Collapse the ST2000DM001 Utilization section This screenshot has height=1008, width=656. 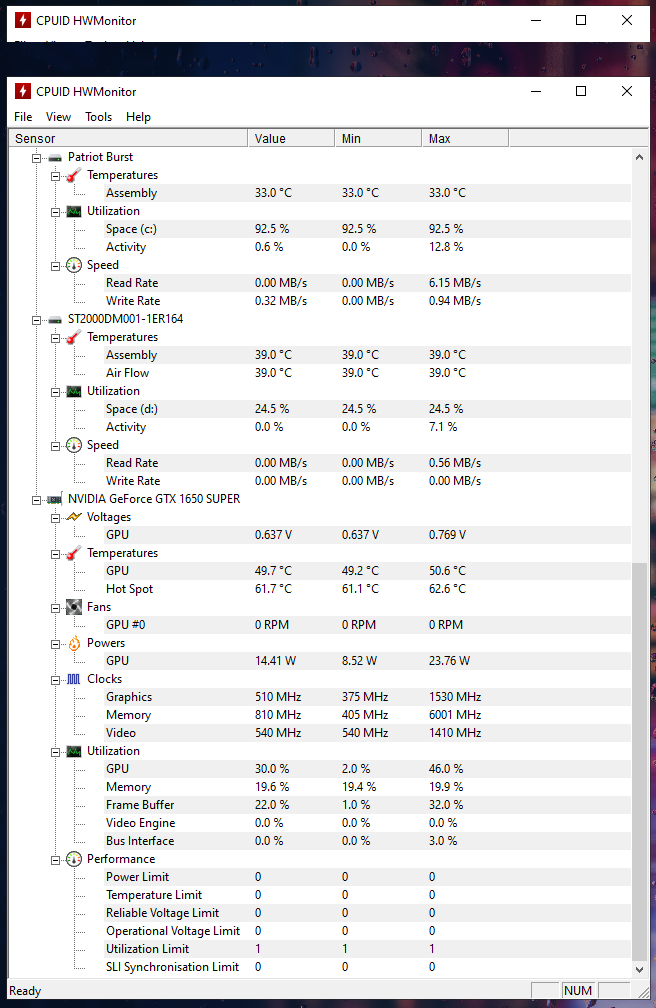tap(56, 391)
